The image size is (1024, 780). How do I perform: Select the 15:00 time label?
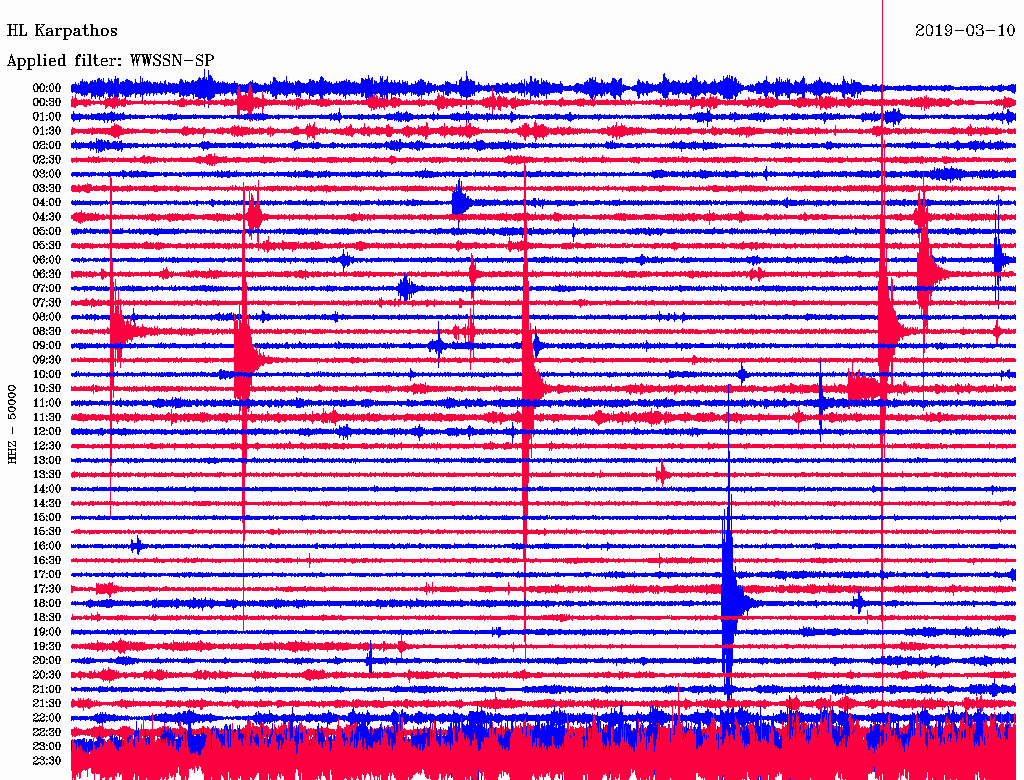[47, 517]
